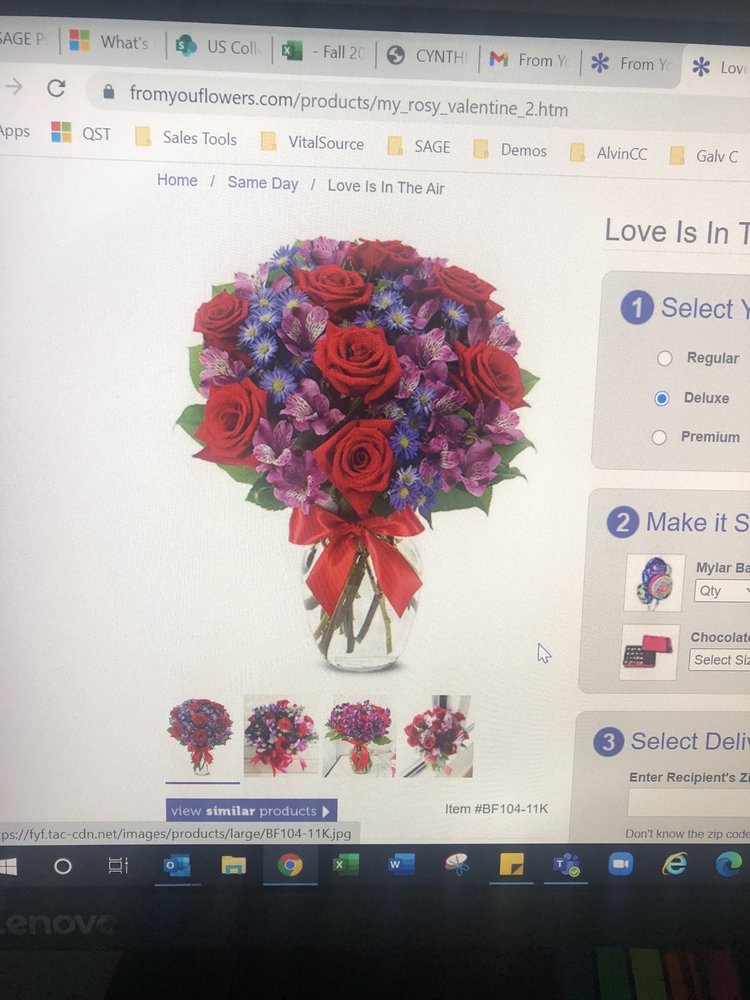
Task: Click the Same Day breadcrumb link
Action: (x=262, y=183)
